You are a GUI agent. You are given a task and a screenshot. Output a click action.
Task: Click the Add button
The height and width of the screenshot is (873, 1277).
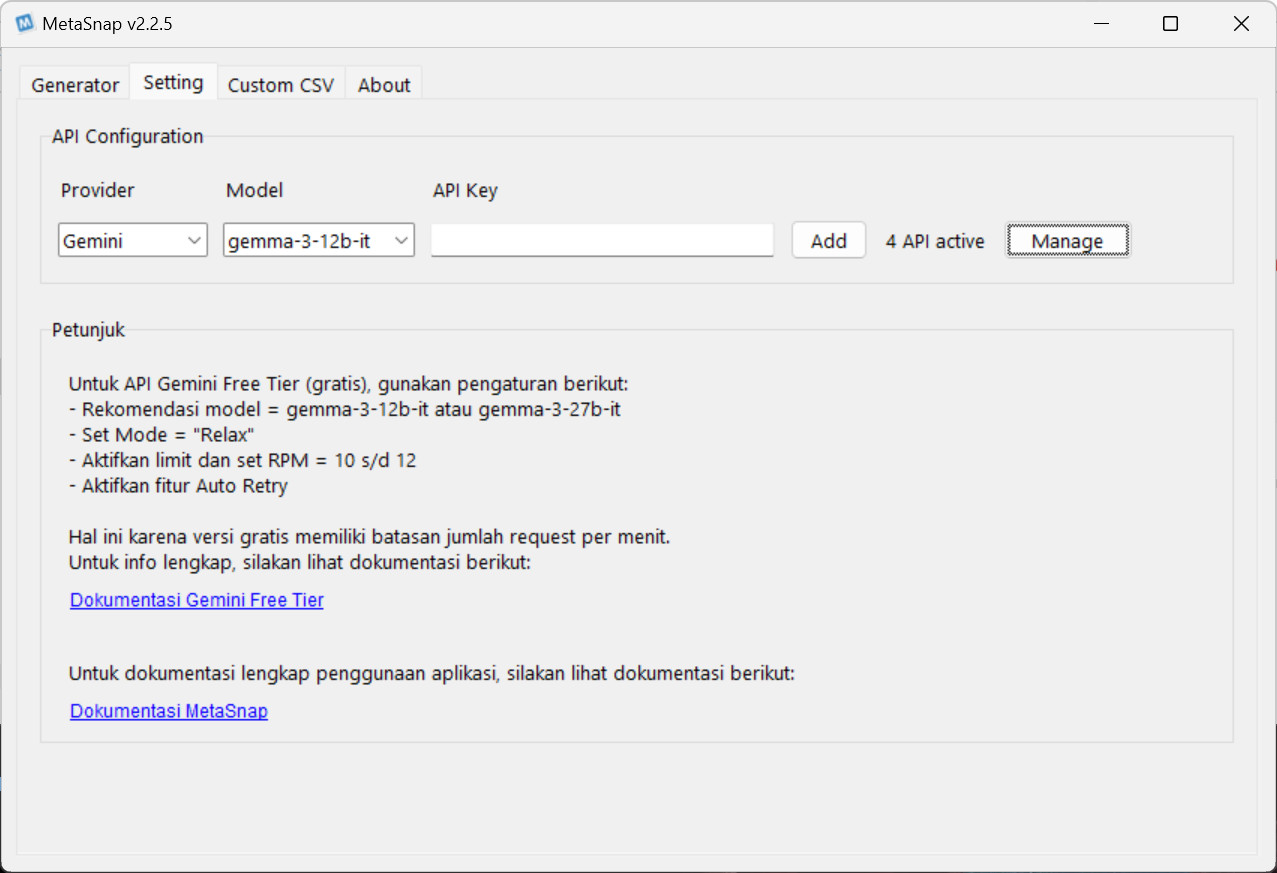(829, 240)
